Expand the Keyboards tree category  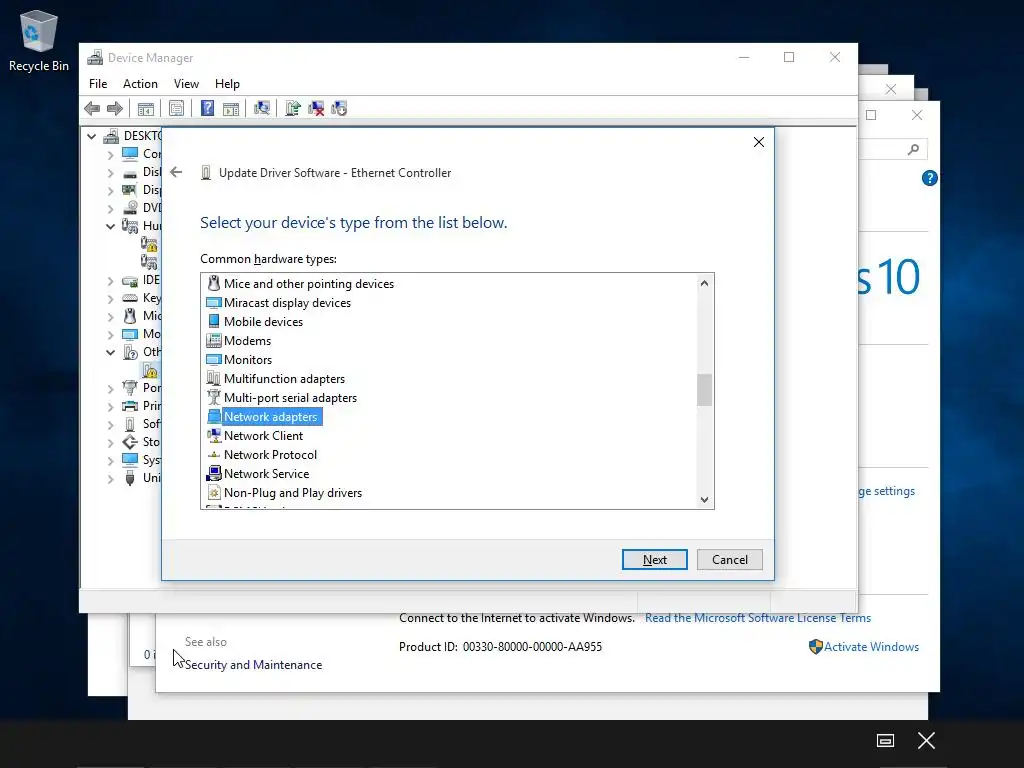coord(110,299)
